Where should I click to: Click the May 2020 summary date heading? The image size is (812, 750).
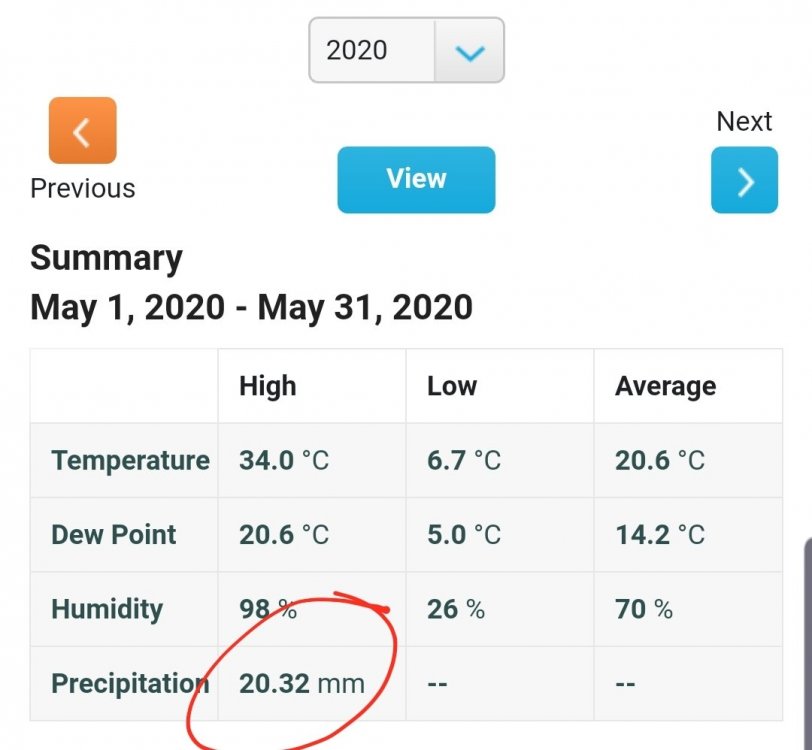[252, 307]
